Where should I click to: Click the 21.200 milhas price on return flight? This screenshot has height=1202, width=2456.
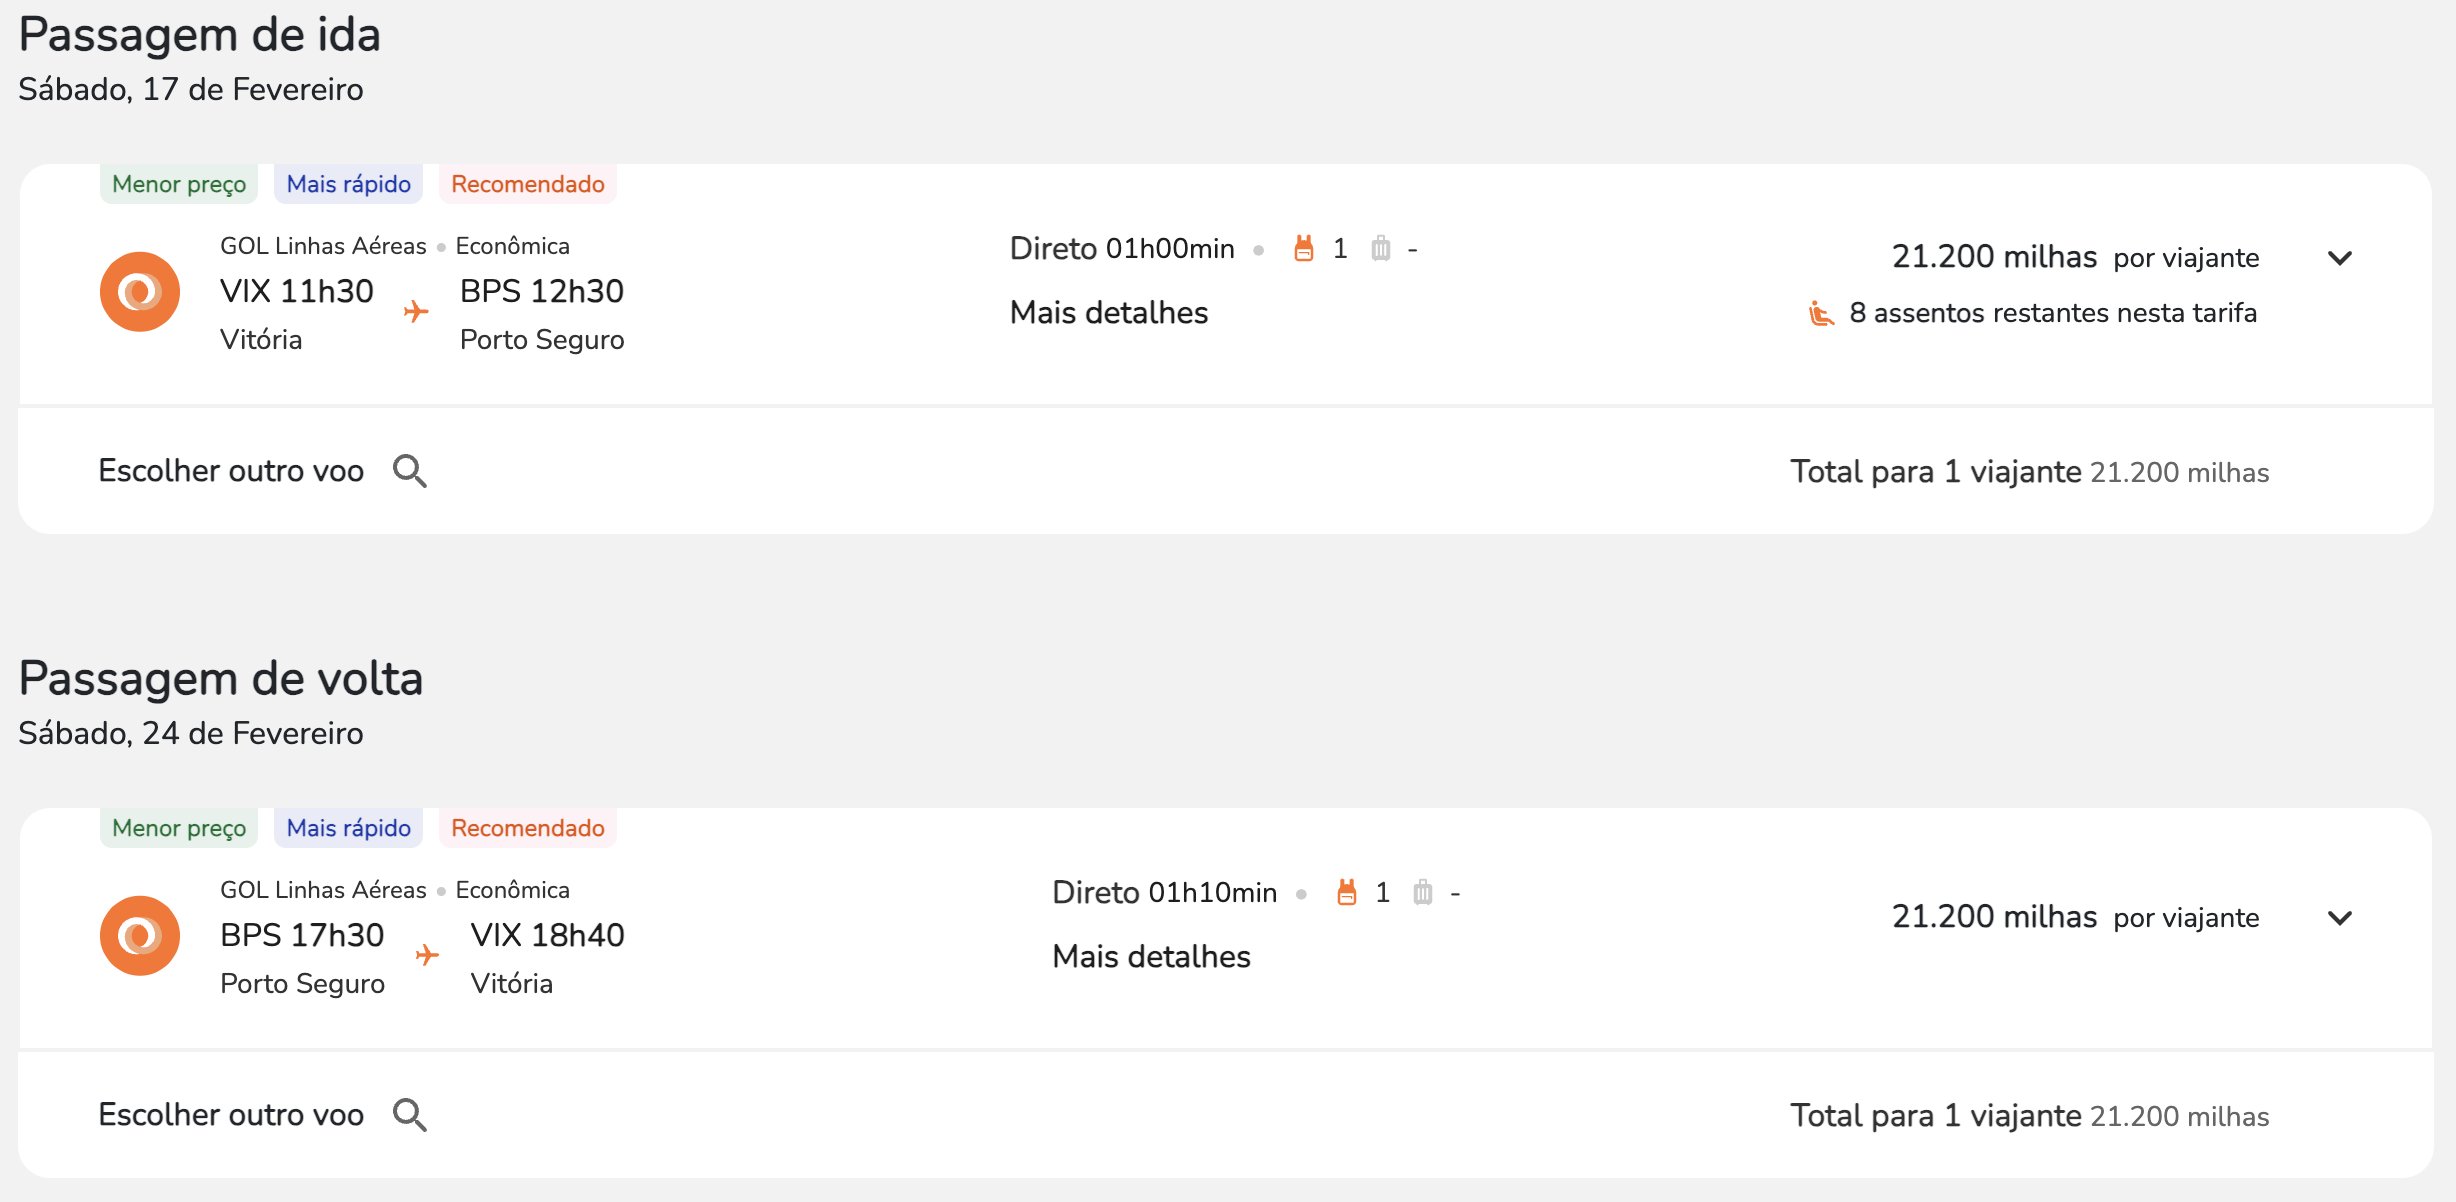(1994, 917)
